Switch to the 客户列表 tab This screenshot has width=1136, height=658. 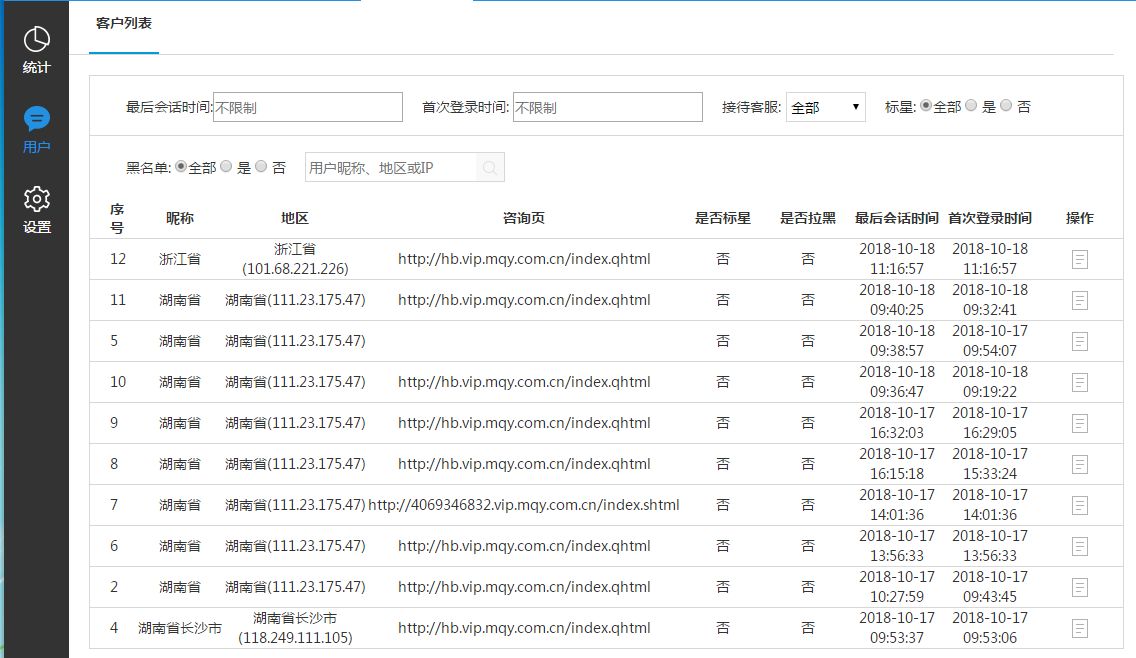pos(124,22)
